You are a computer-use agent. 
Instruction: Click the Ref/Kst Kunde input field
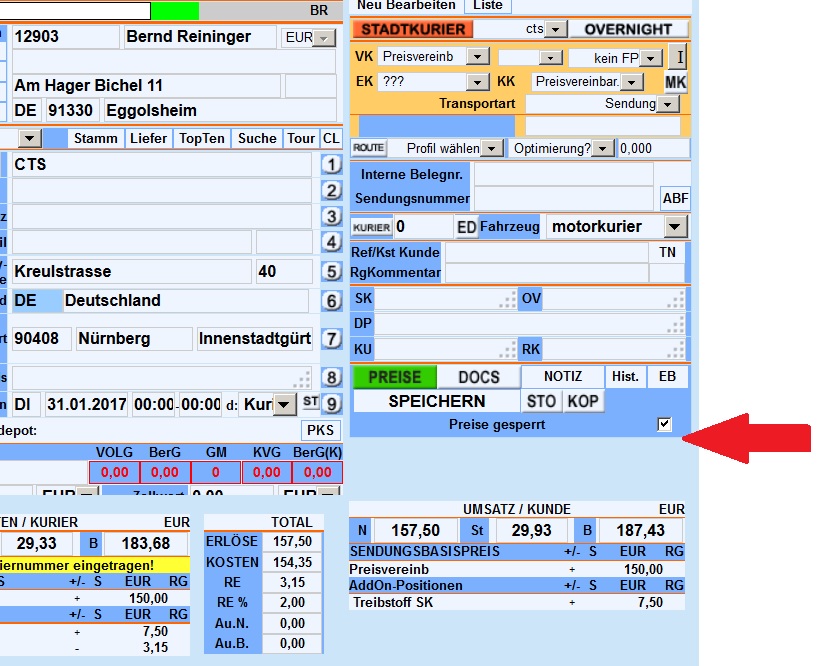[547, 253]
